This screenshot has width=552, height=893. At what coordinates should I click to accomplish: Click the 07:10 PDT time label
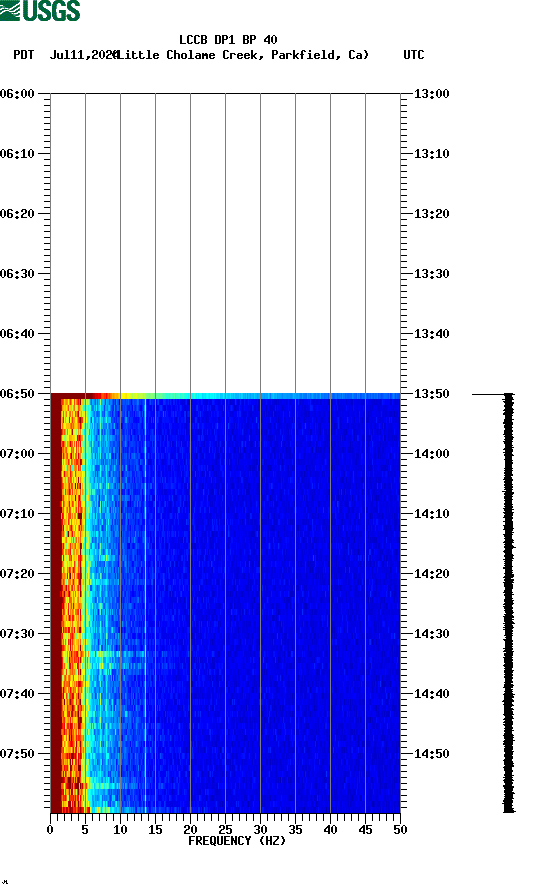tap(18, 514)
